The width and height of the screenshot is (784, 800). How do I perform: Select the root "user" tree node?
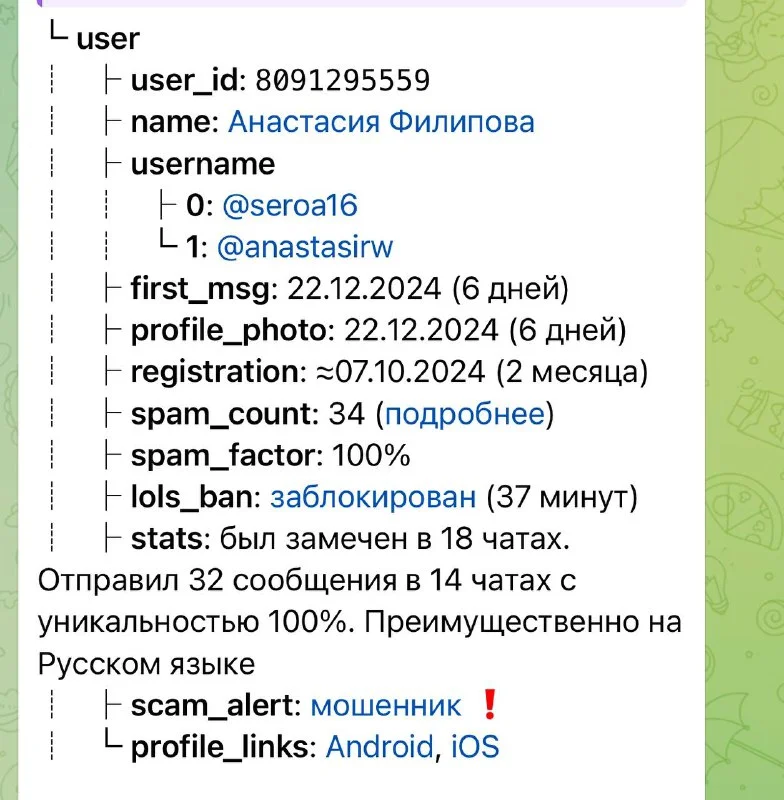point(108,39)
